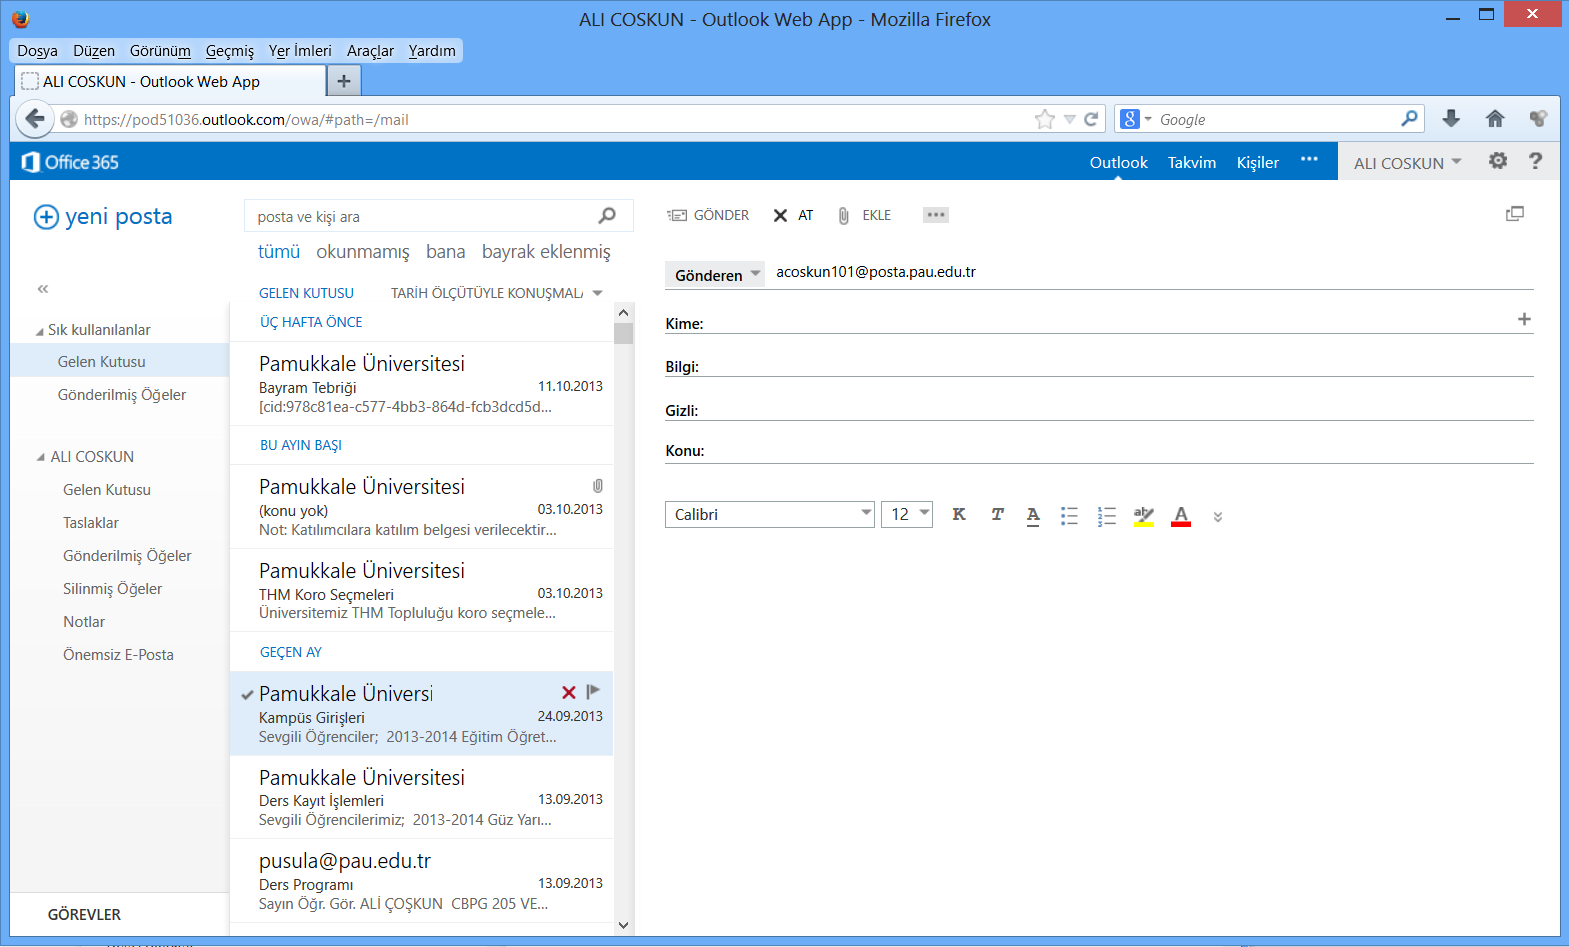Filter mail by bayrak eklenmiş

pyautogui.click(x=546, y=252)
